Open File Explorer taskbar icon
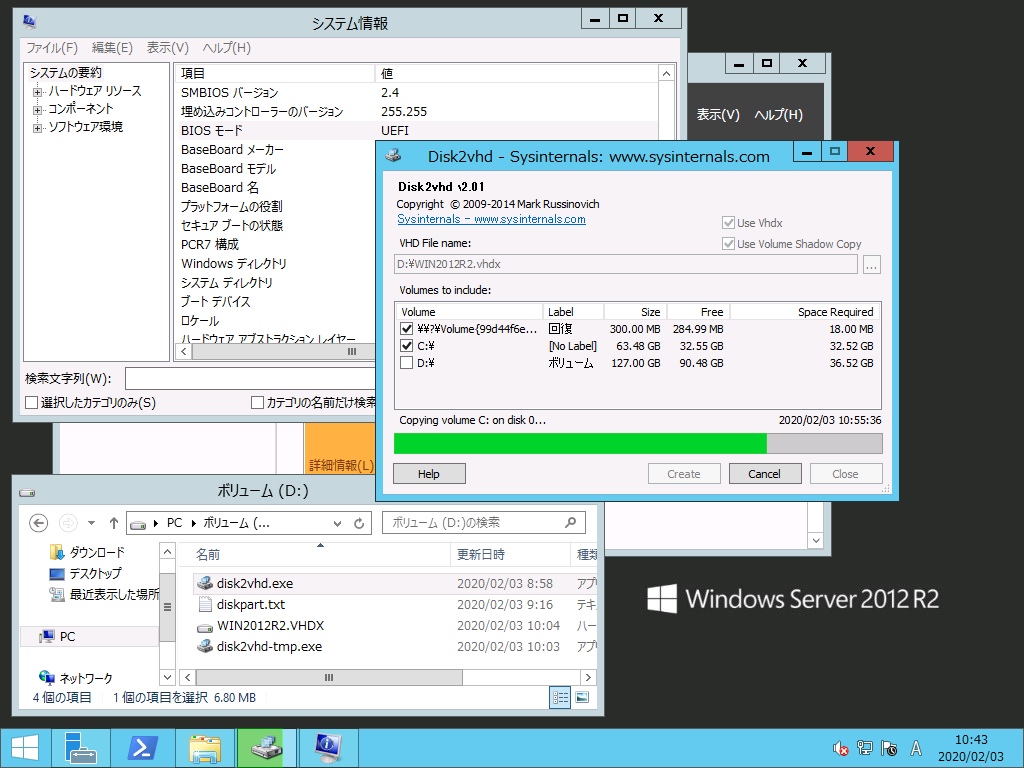Screen dimensions: 1024x768 (205, 748)
